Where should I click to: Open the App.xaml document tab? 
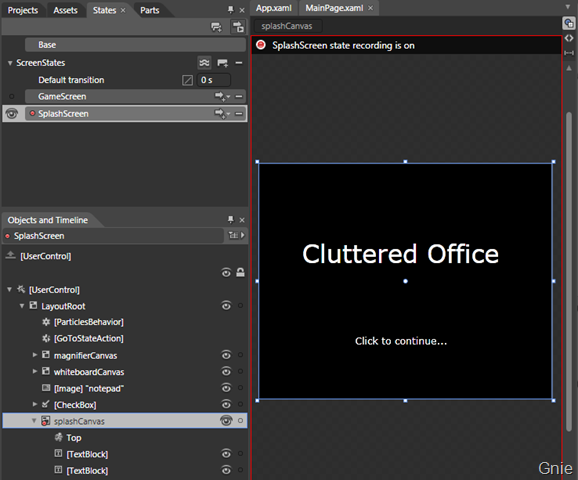click(274, 8)
